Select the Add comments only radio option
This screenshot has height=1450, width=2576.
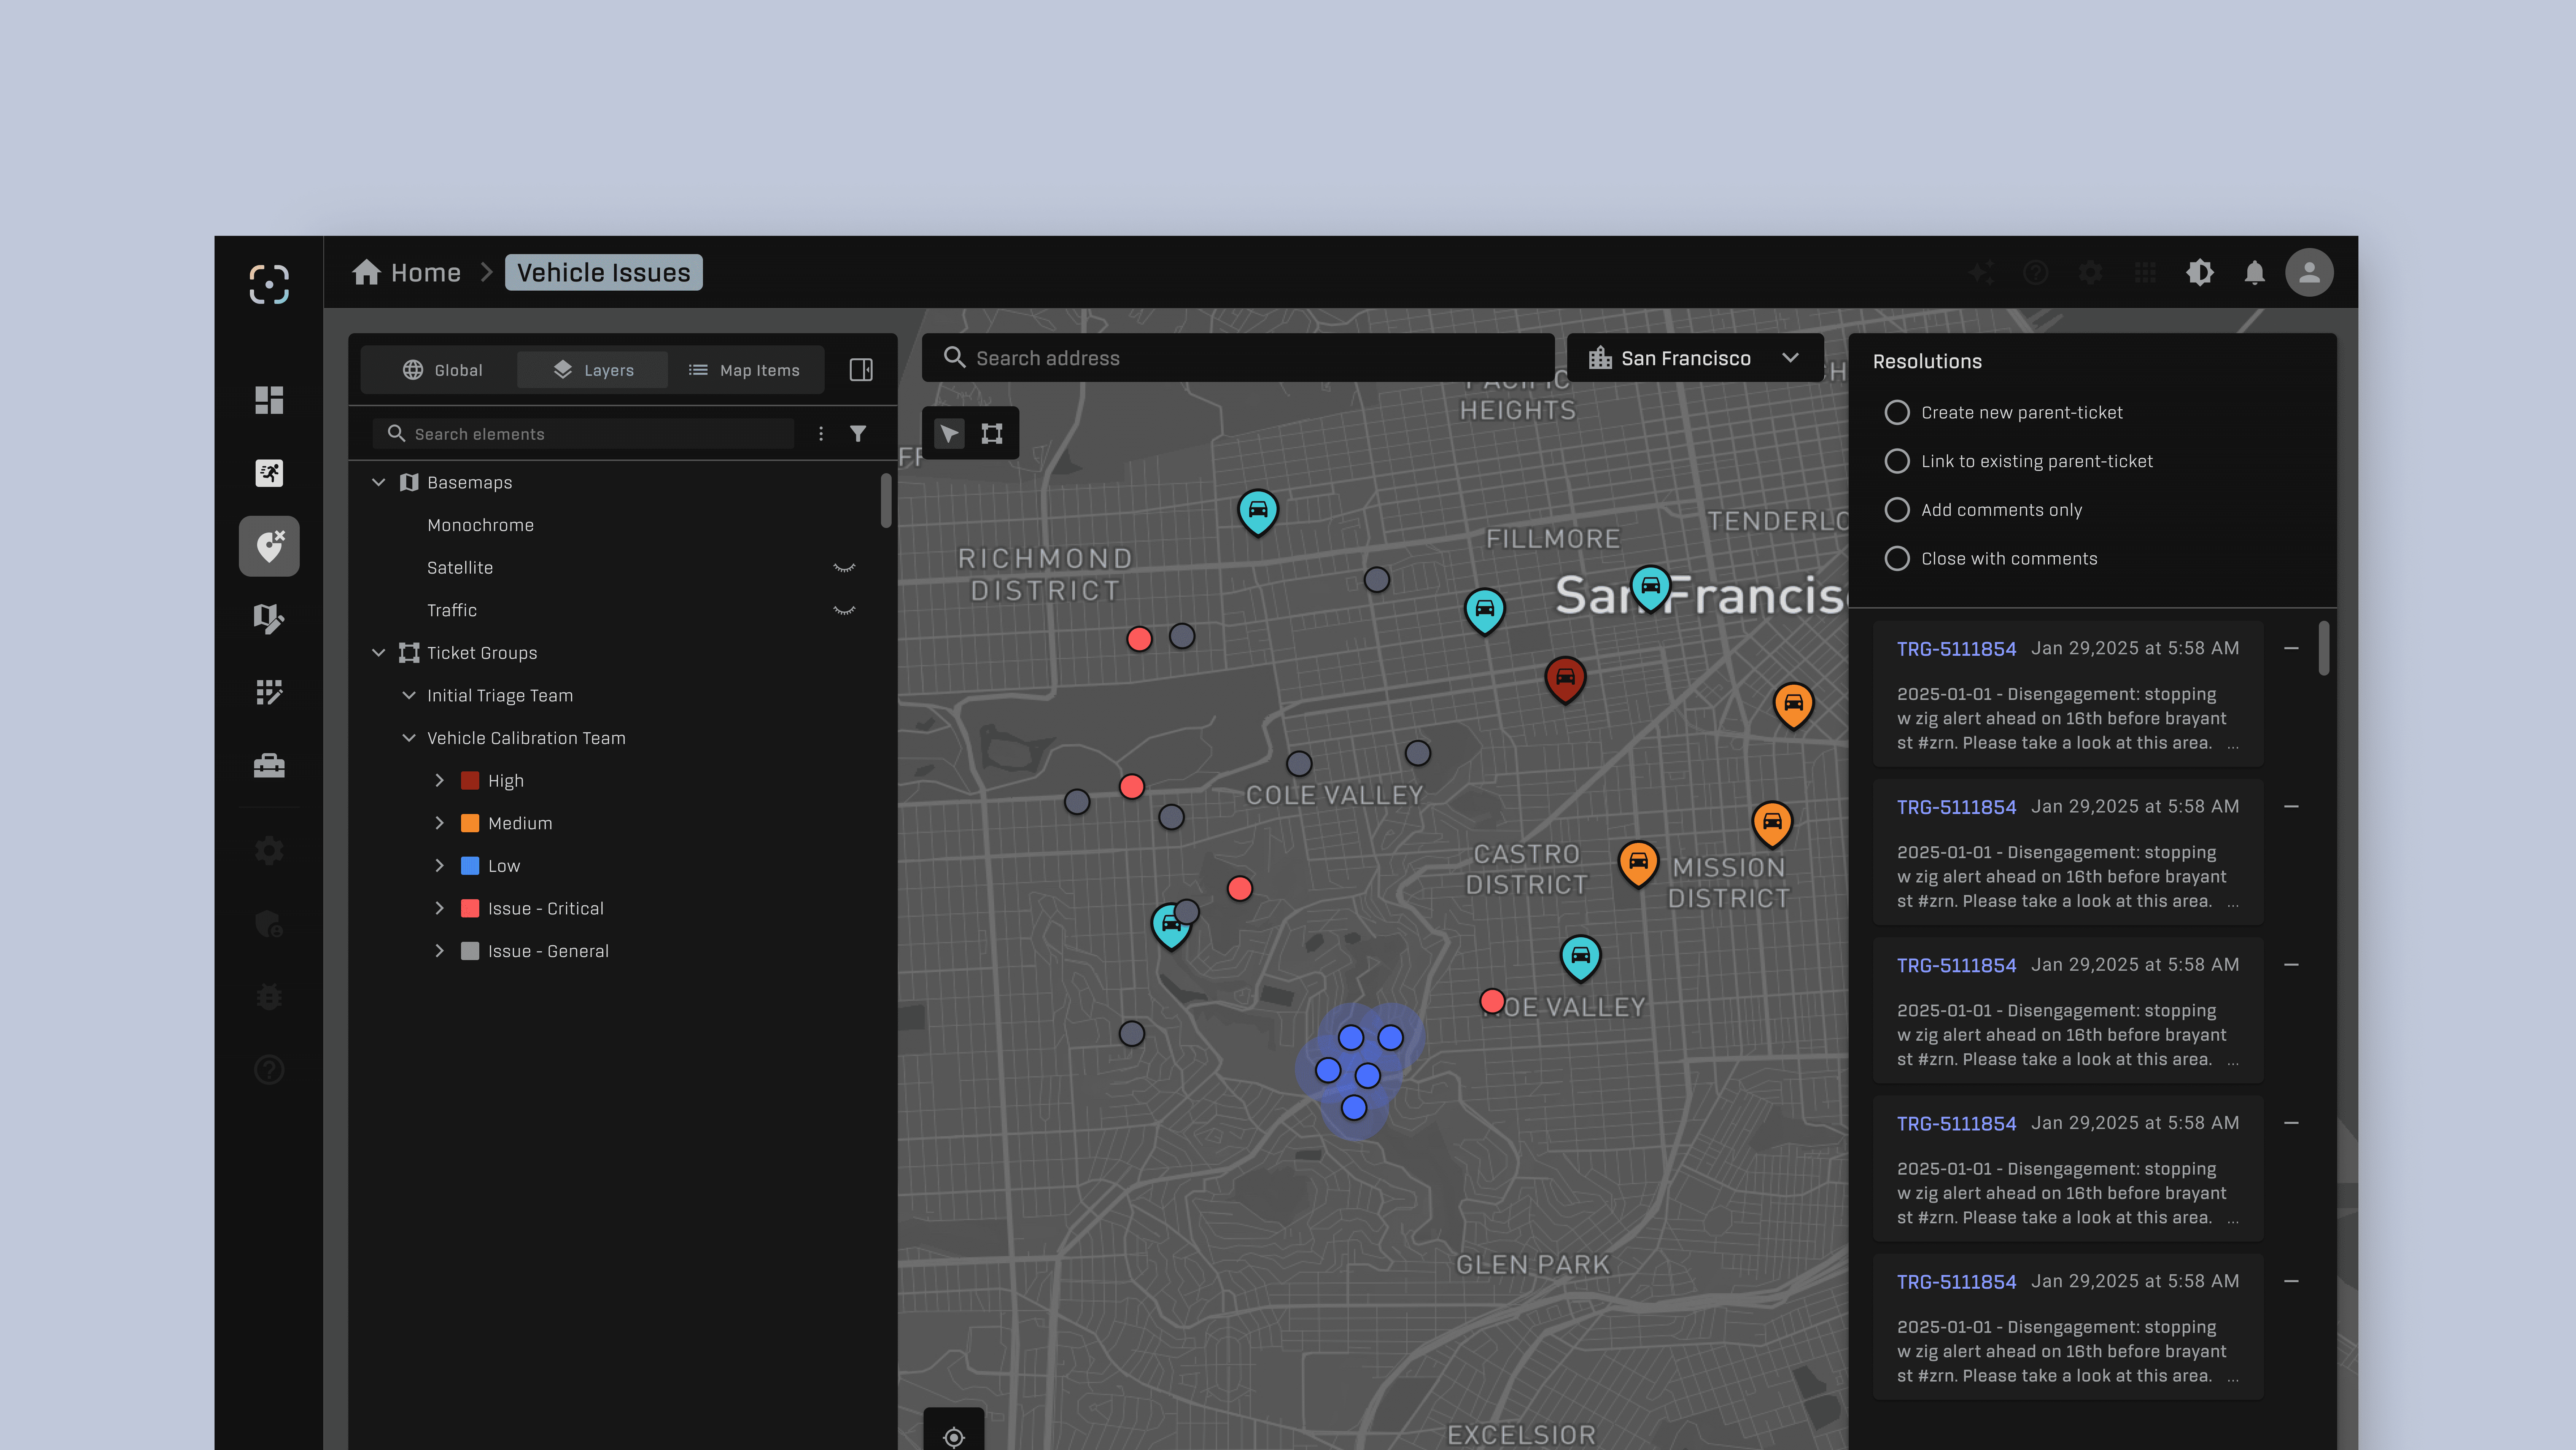1897,510
